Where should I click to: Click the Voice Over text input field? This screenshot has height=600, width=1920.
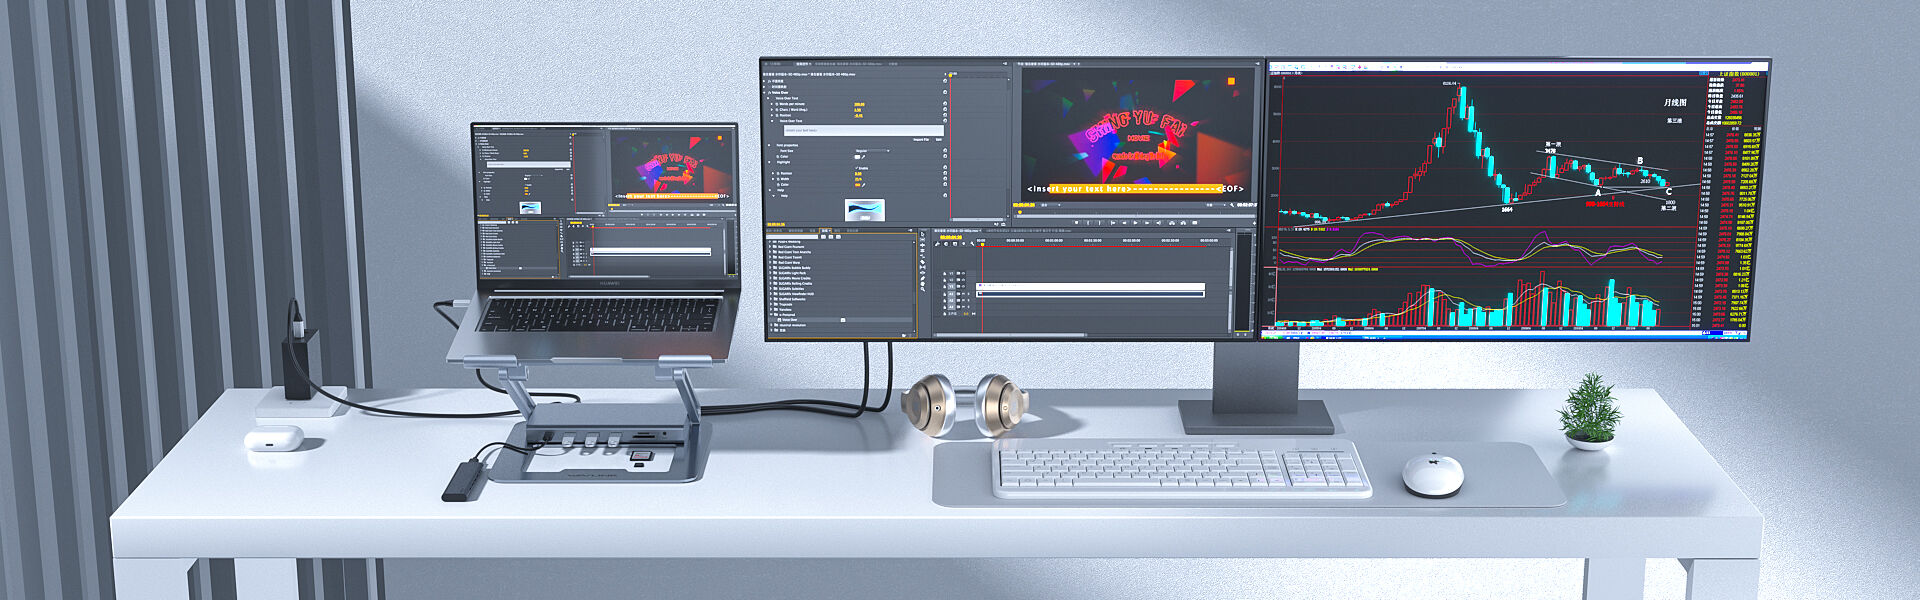click(862, 130)
